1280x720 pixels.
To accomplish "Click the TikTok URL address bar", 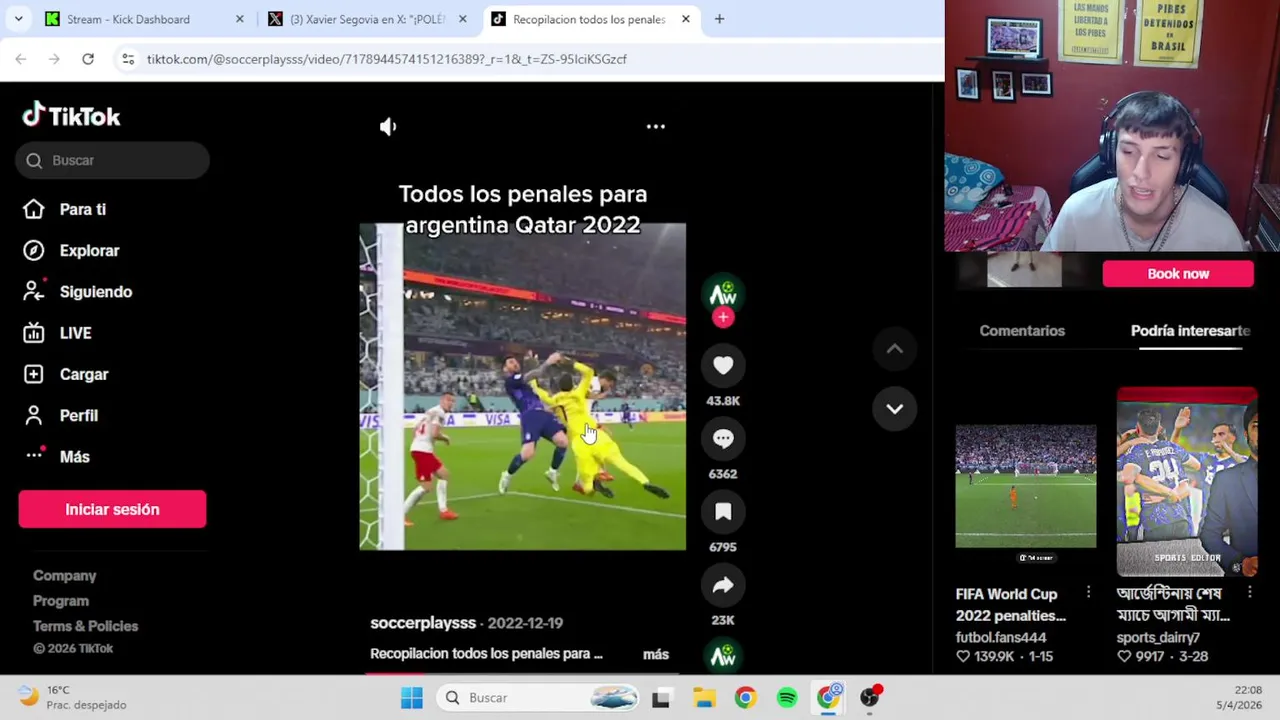I will (x=386, y=59).
